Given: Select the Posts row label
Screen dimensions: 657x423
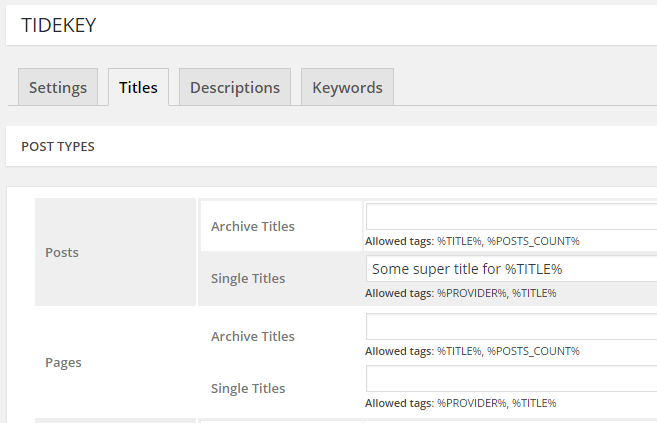Looking at the screenshot, I should [62, 253].
